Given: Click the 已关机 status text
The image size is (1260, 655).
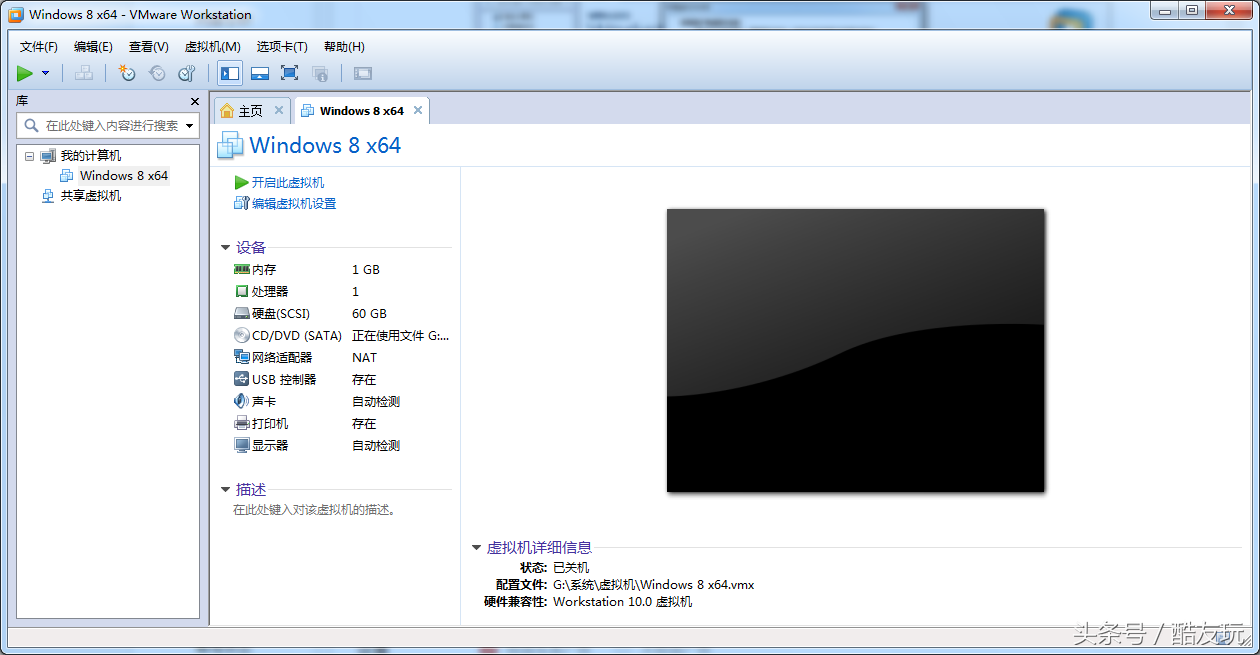Looking at the screenshot, I should 571,568.
